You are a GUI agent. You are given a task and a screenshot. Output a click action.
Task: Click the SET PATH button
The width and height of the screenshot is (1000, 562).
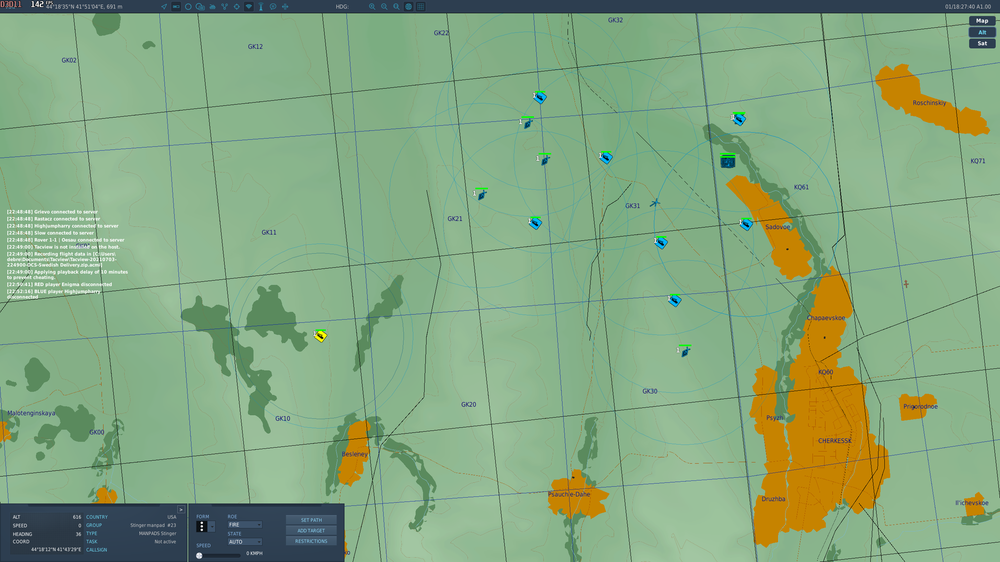pos(311,520)
